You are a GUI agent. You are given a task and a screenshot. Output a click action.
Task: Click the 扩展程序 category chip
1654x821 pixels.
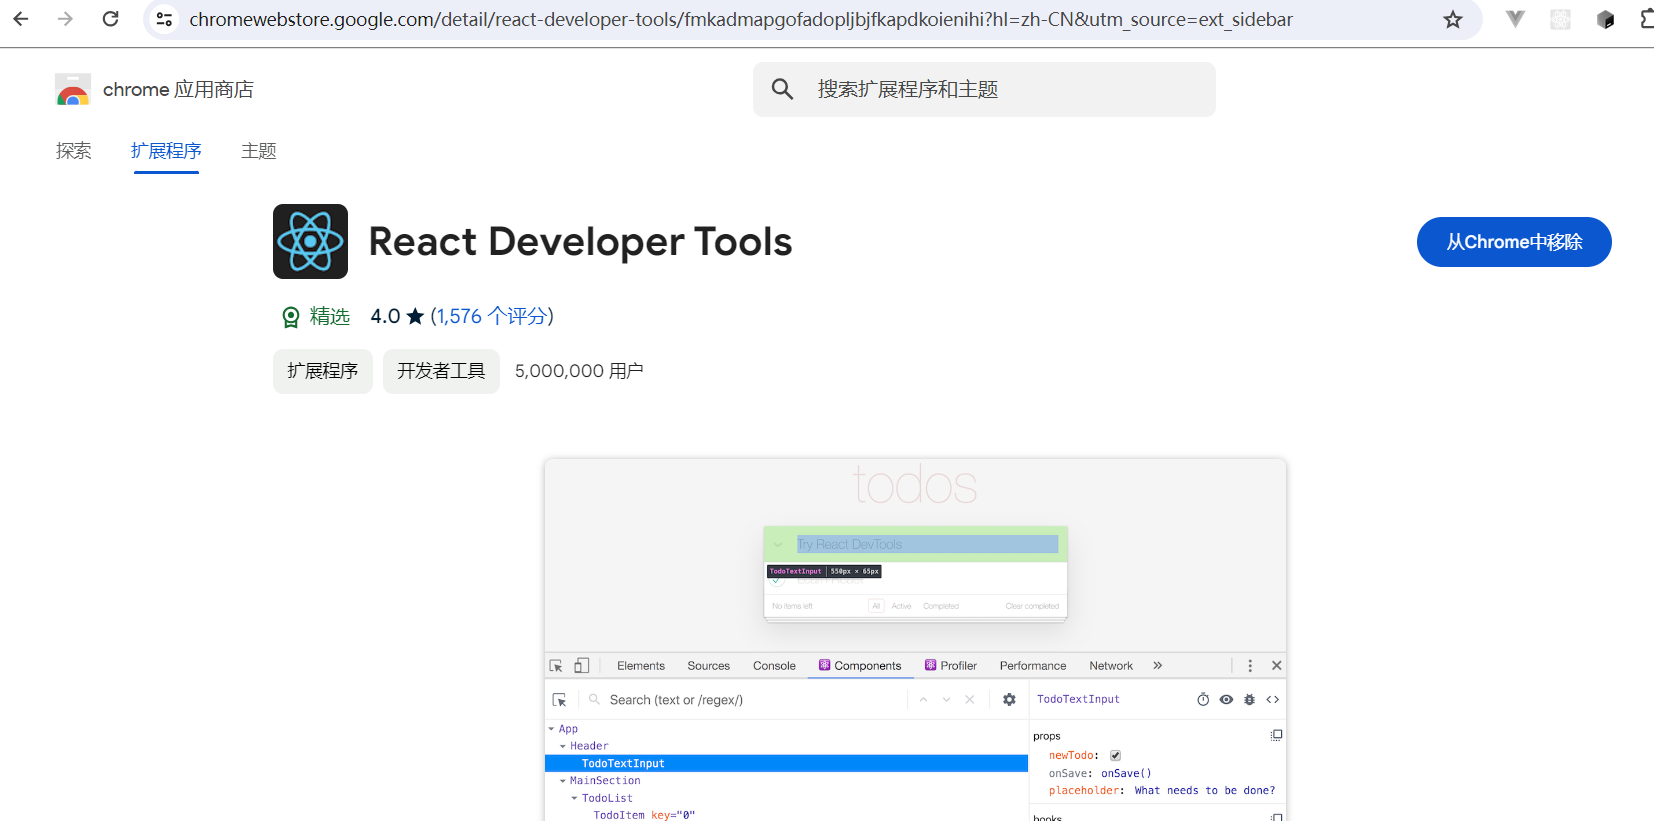coord(322,371)
